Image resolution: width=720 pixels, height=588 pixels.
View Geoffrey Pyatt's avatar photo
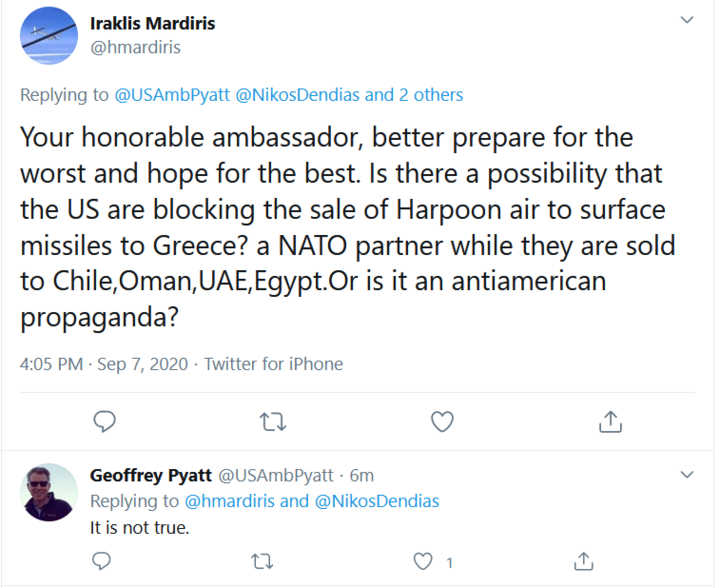tap(49, 492)
